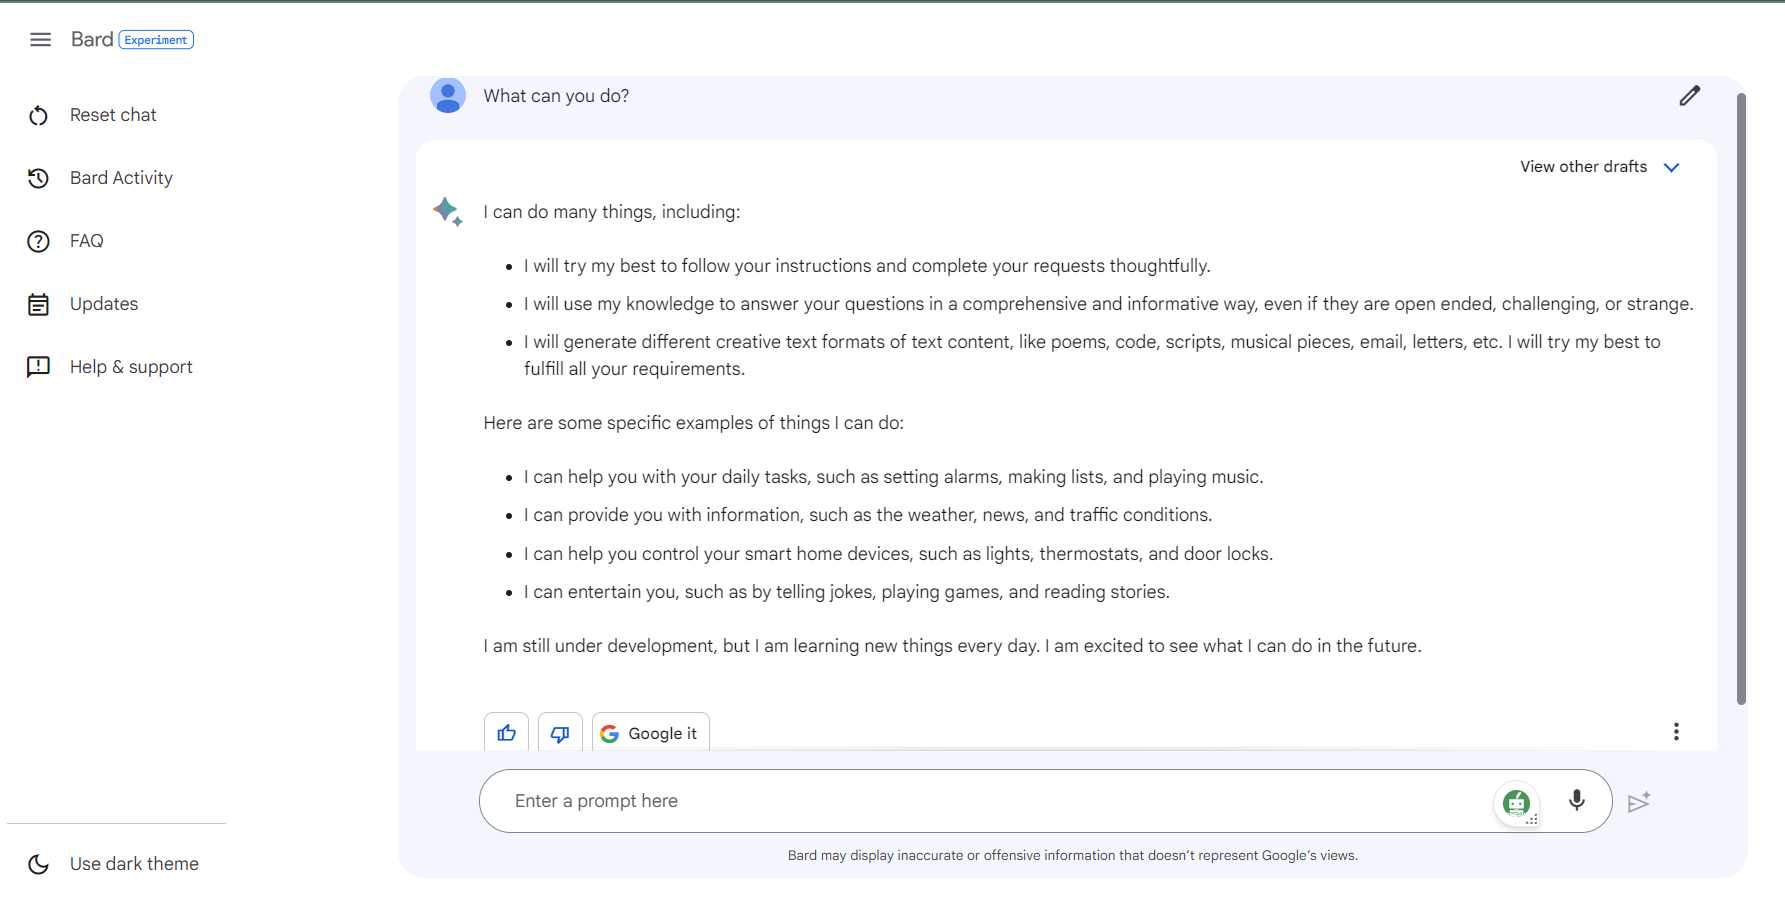Open Bard Activity from sidebar

coord(121,178)
